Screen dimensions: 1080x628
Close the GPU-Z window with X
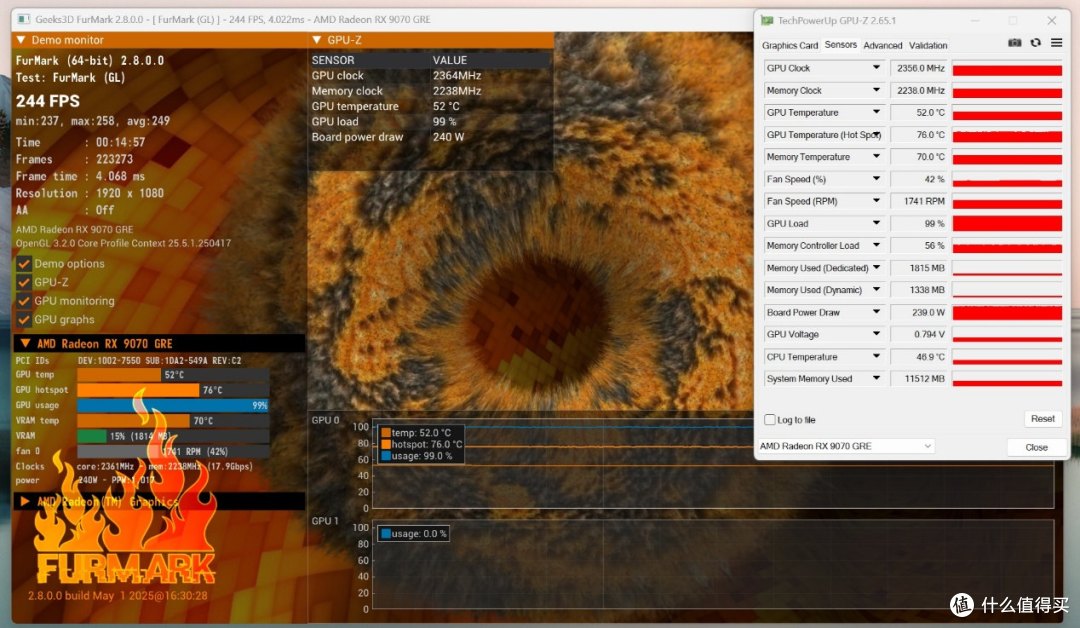pos(1051,21)
